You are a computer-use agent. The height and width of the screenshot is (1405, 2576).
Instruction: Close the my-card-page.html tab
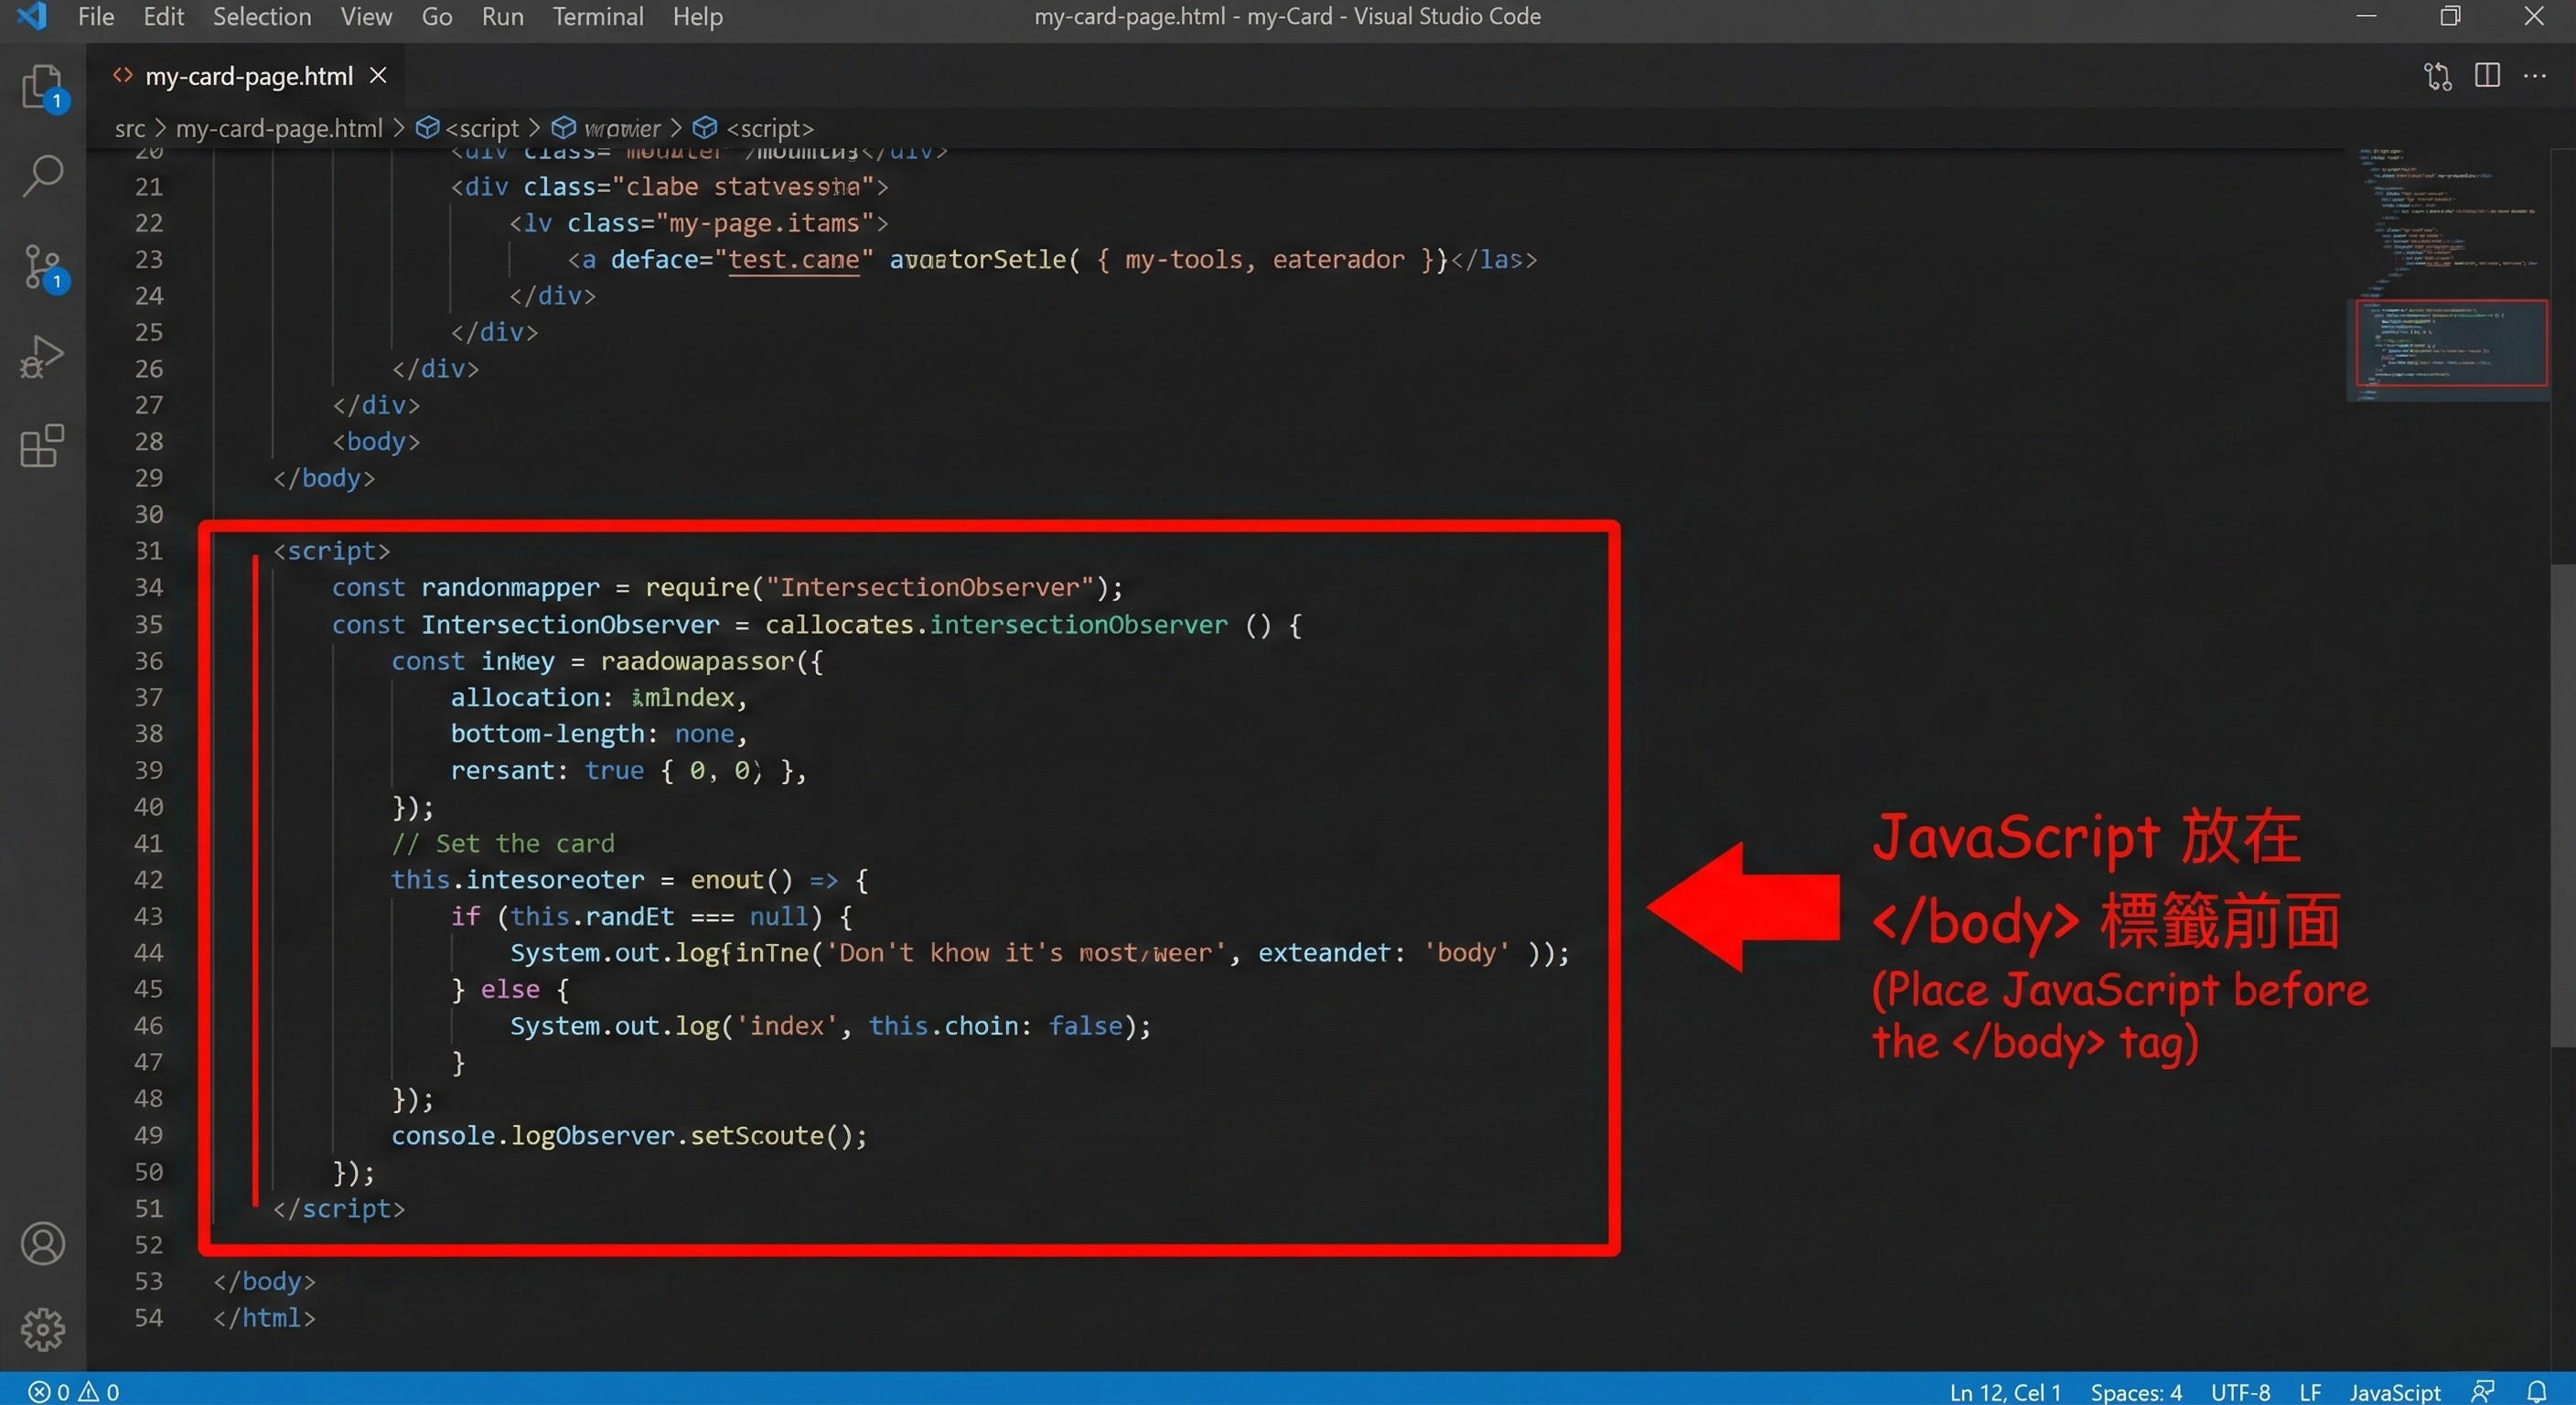378,76
